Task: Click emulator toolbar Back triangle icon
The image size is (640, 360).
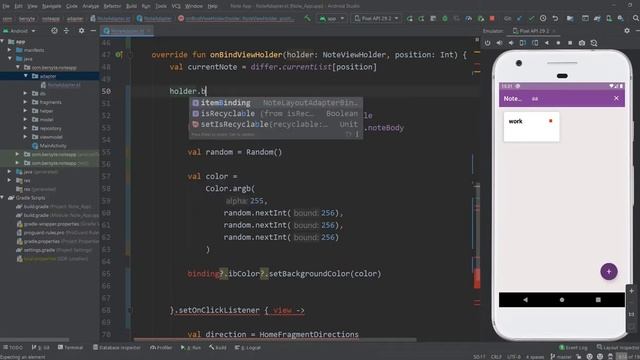Action: pyautogui.click(x=547, y=43)
